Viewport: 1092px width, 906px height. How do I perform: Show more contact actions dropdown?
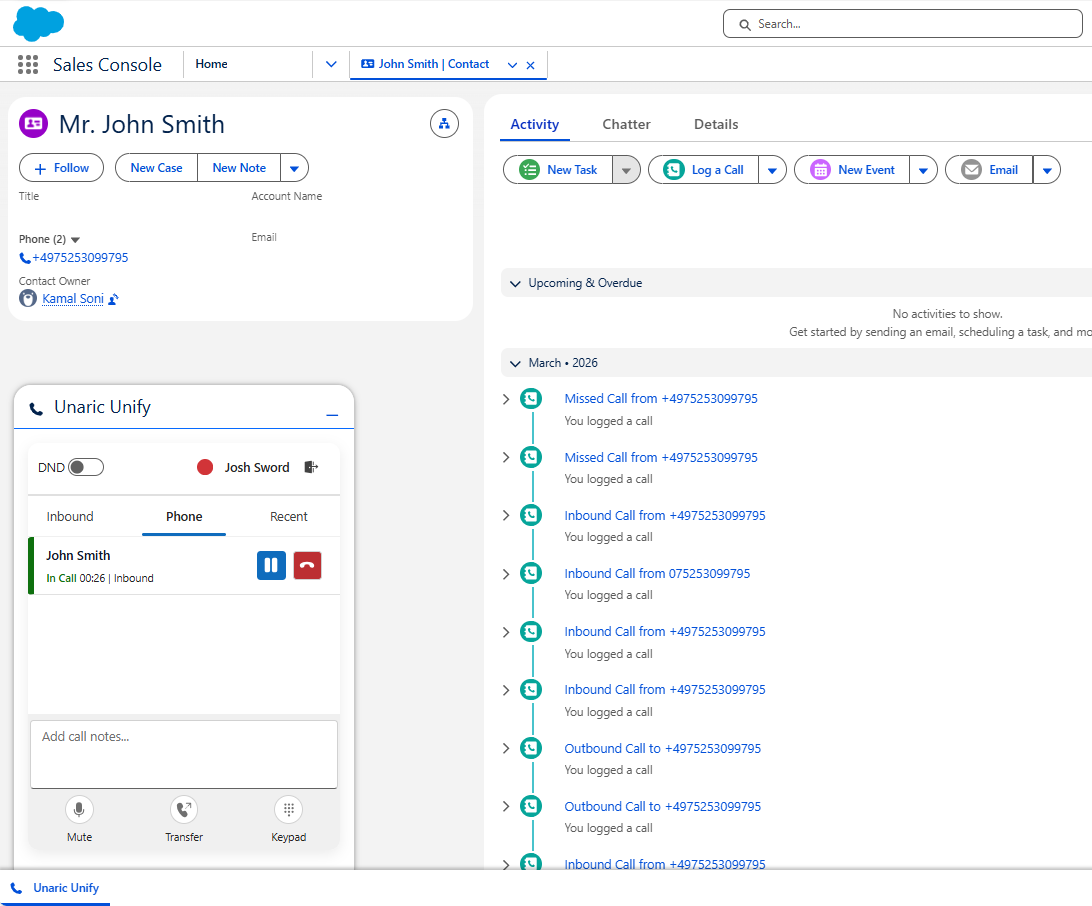[294, 168]
